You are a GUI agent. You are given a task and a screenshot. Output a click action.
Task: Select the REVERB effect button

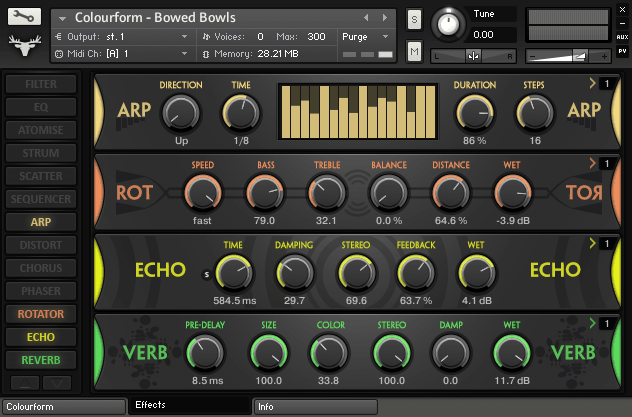(41, 360)
